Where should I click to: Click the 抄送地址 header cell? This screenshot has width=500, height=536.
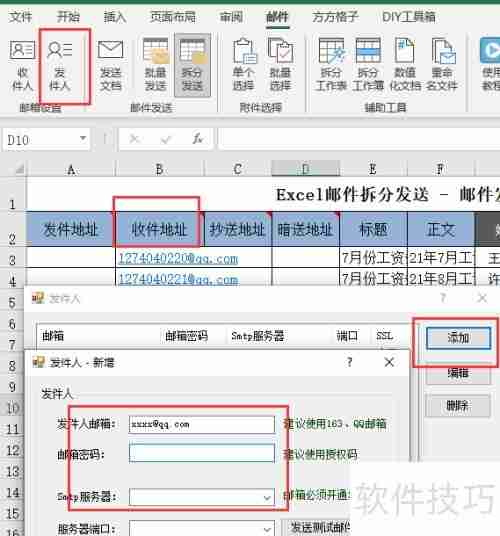pyautogui.click(x=238, y=229)
